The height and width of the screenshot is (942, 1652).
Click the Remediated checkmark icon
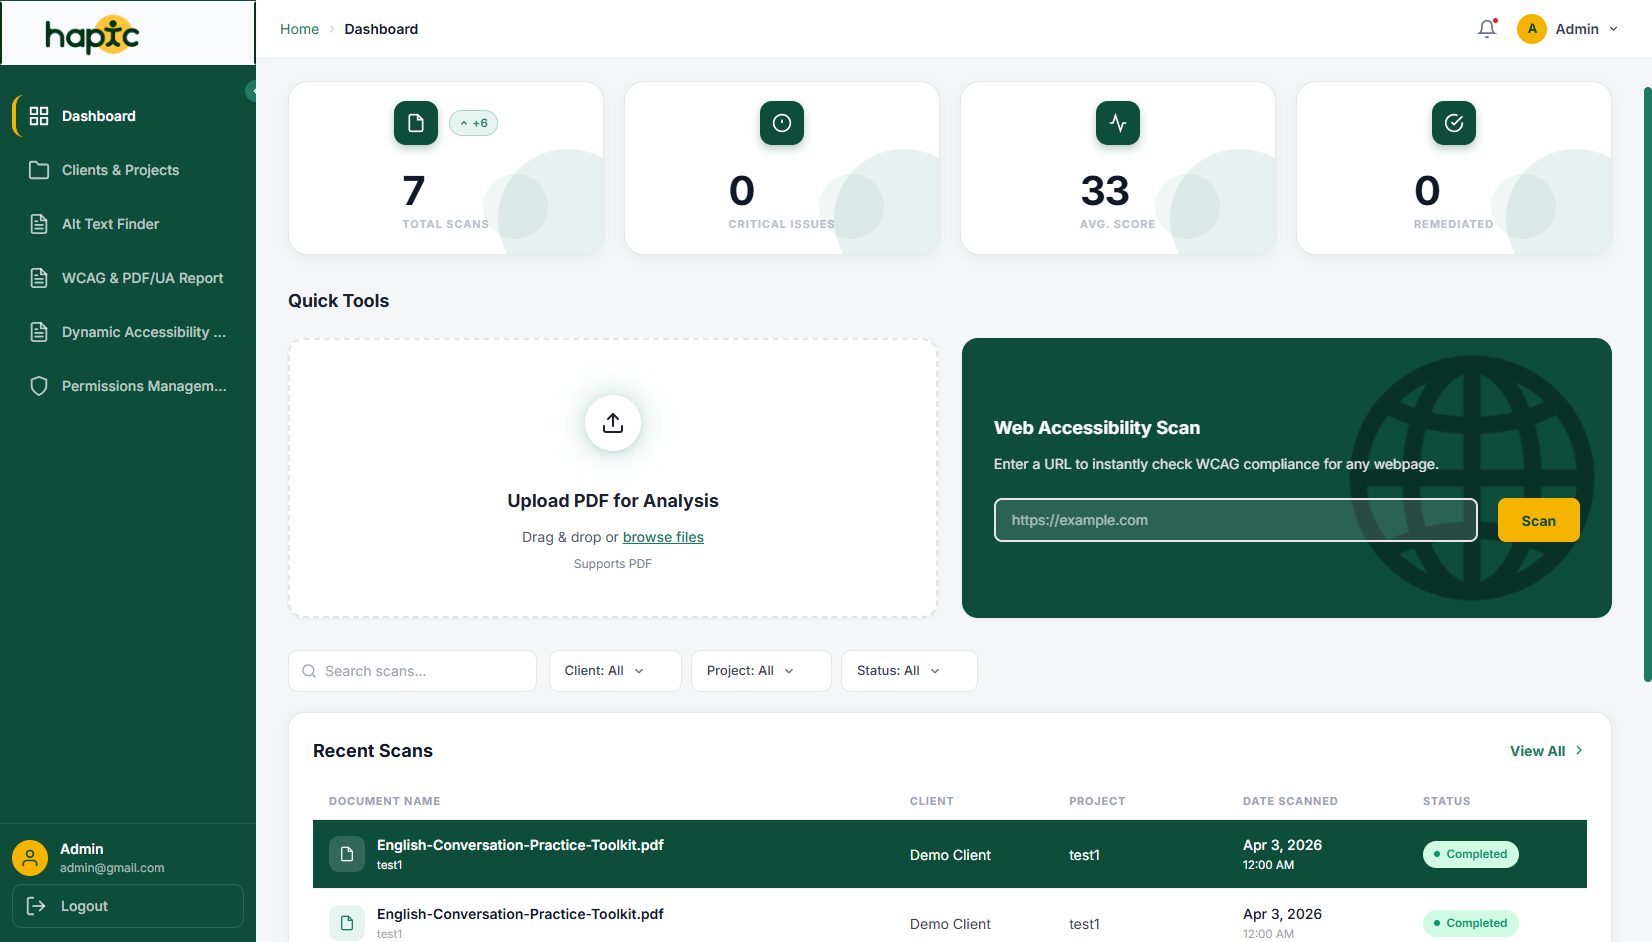click(1454, 123)
